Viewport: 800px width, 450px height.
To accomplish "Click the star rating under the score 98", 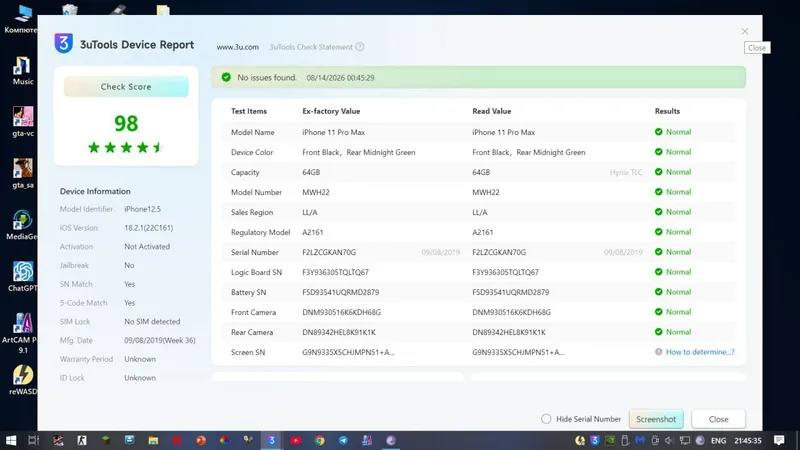I will (126, 147).
